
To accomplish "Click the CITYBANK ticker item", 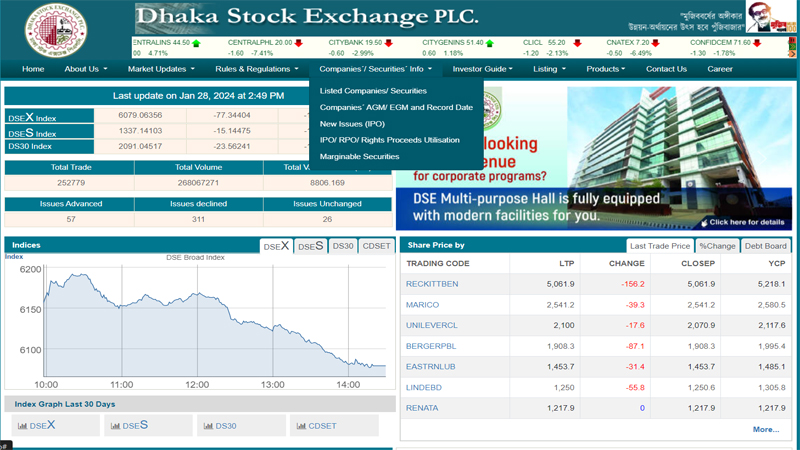I will coord(359,43).
